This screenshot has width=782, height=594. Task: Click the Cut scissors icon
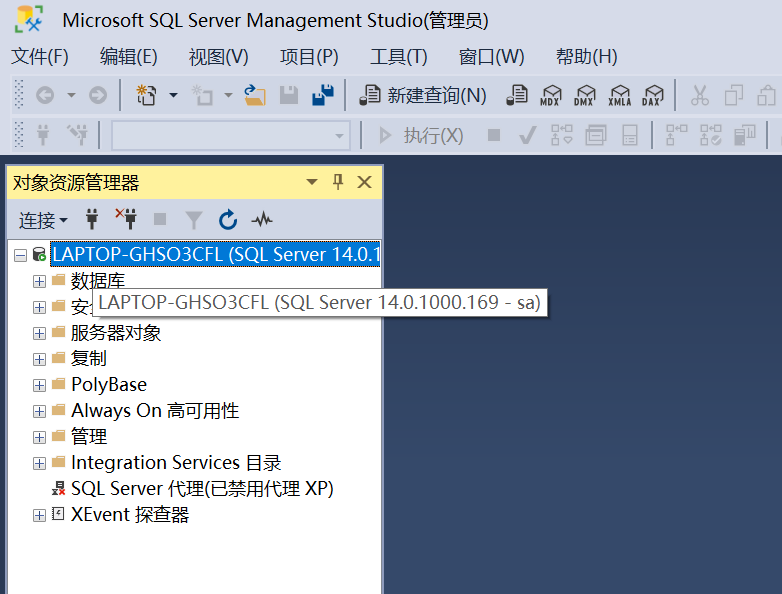(x=700, y=95)
